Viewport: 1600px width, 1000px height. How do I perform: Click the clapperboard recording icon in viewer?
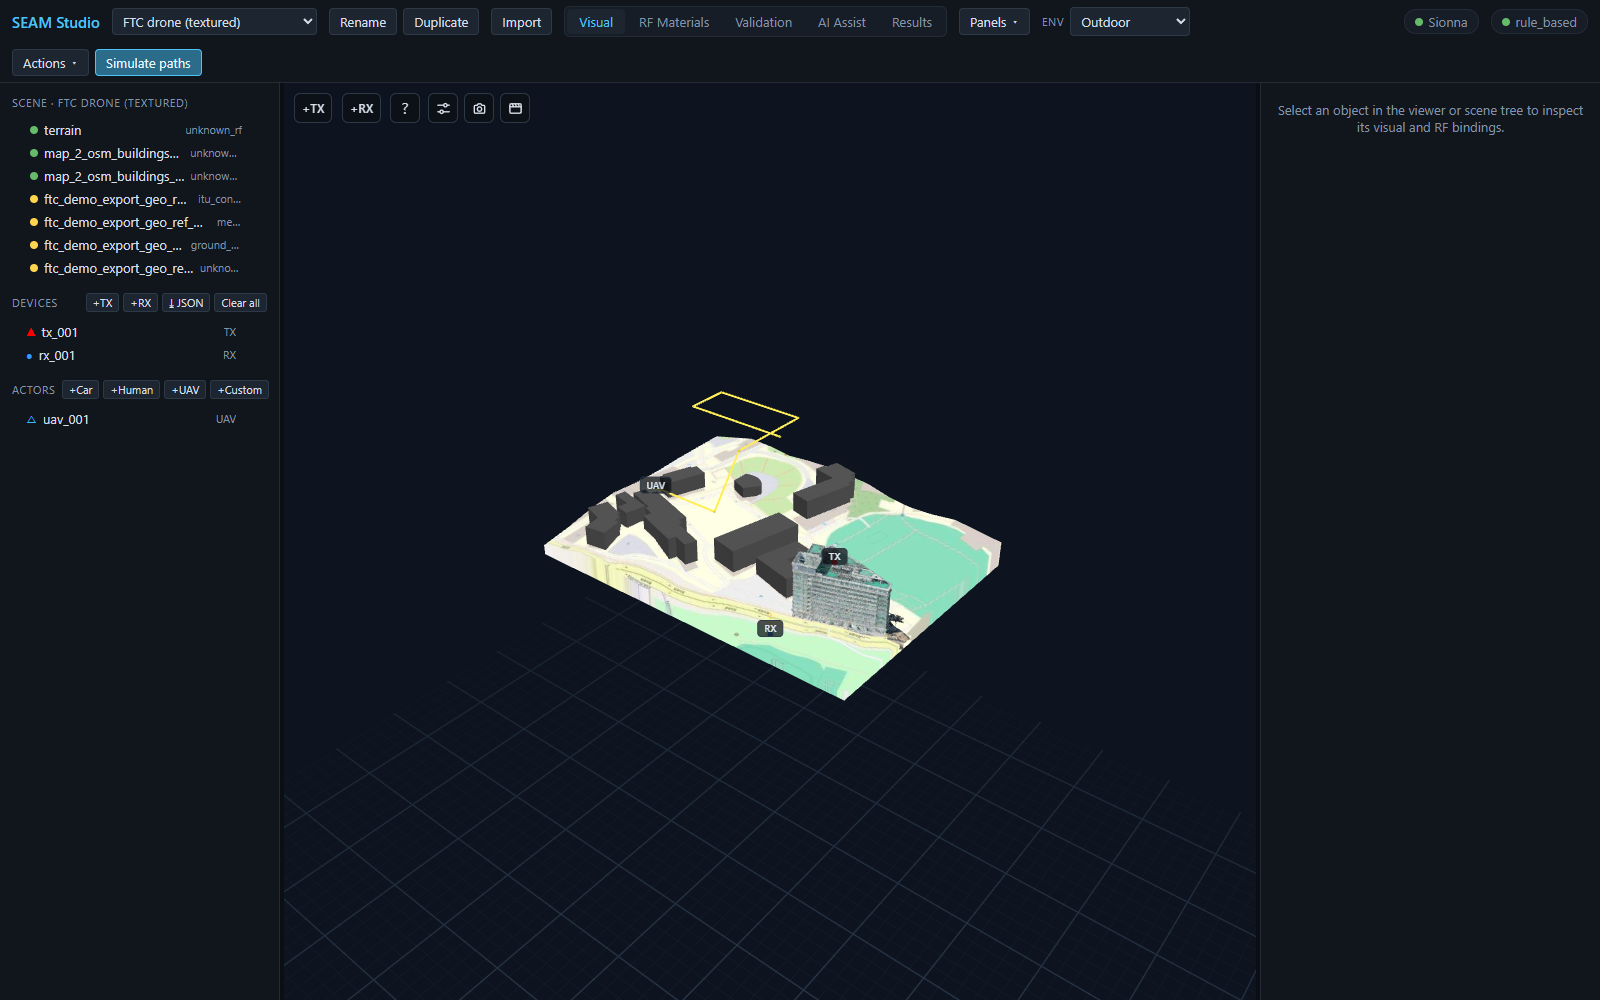pyautogui.click(x=515, y=108)
